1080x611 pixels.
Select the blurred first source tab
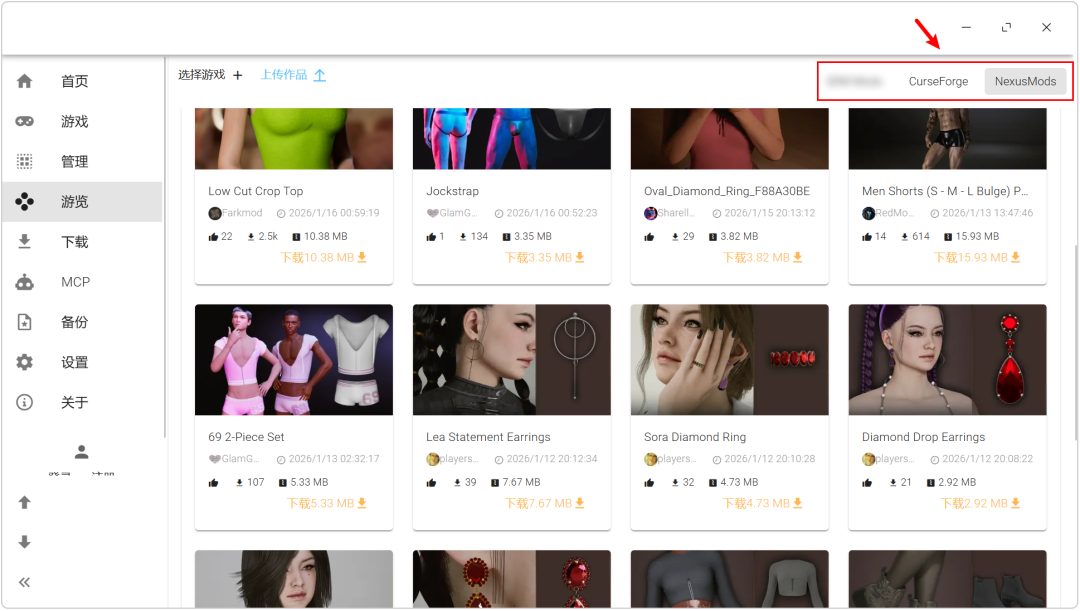pos(854,81)
